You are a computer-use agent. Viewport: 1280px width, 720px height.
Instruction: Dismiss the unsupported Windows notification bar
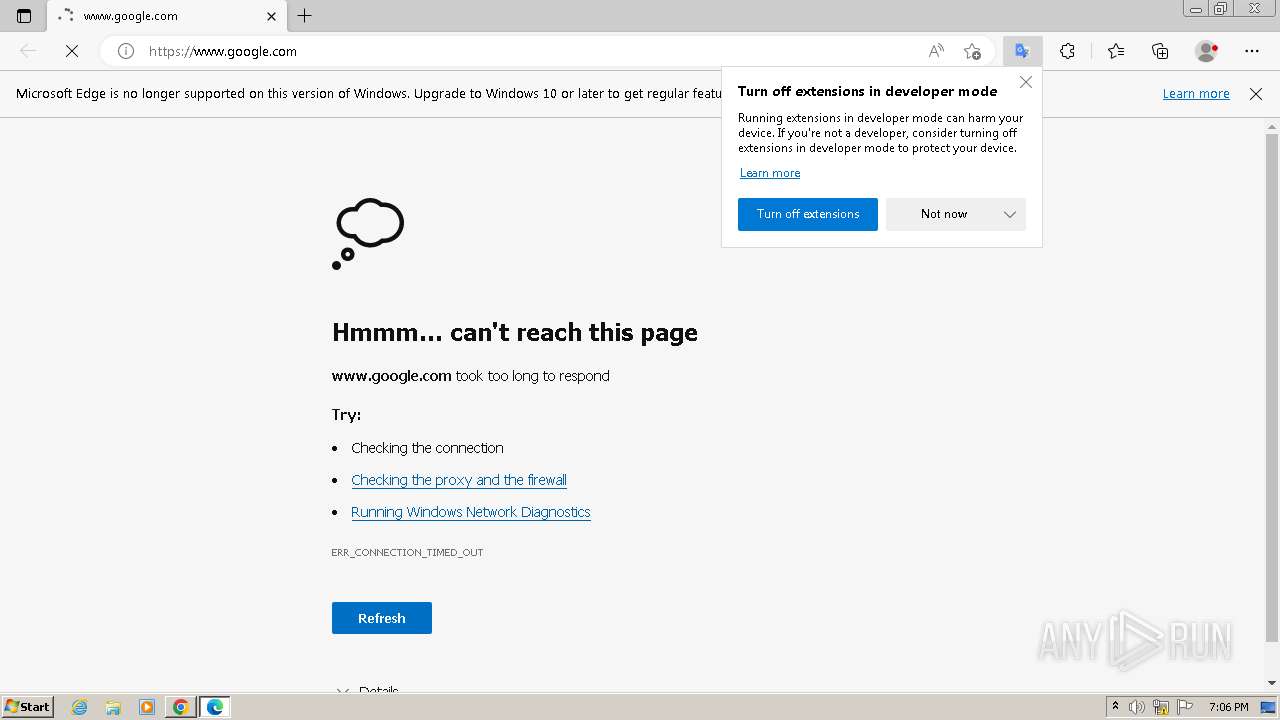pos(1256,93)
